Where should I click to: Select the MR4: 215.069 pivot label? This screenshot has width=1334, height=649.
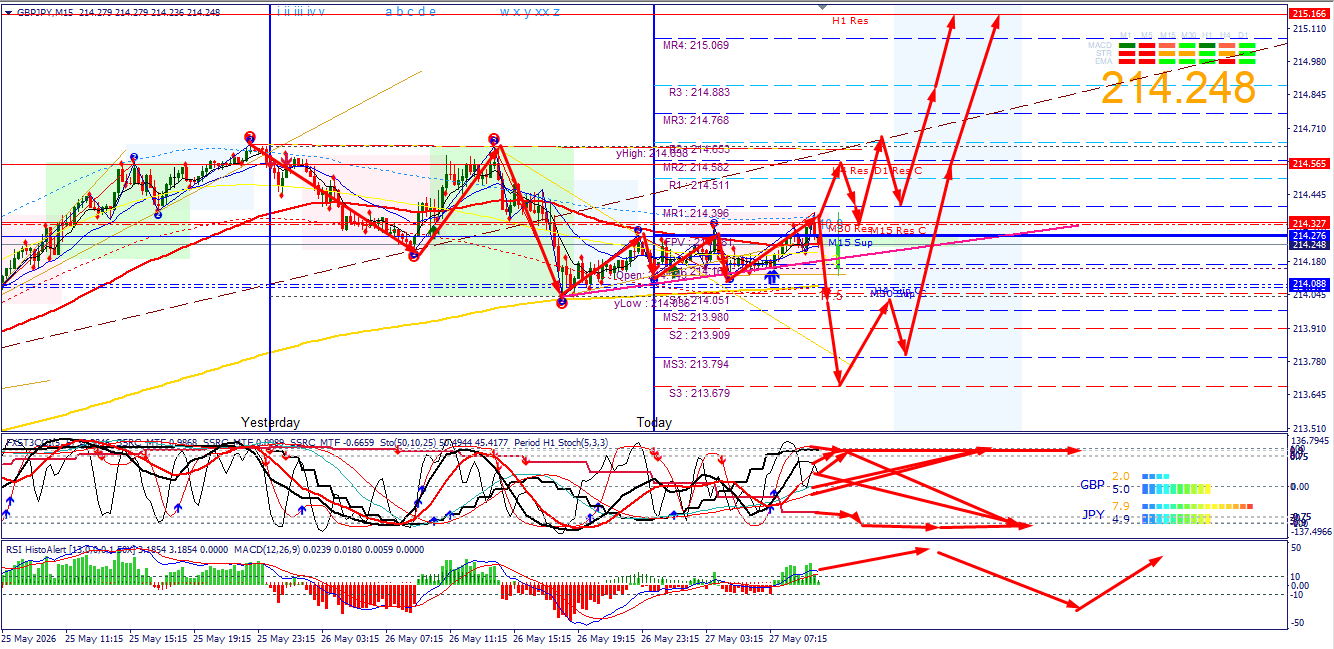click(695, 45)
